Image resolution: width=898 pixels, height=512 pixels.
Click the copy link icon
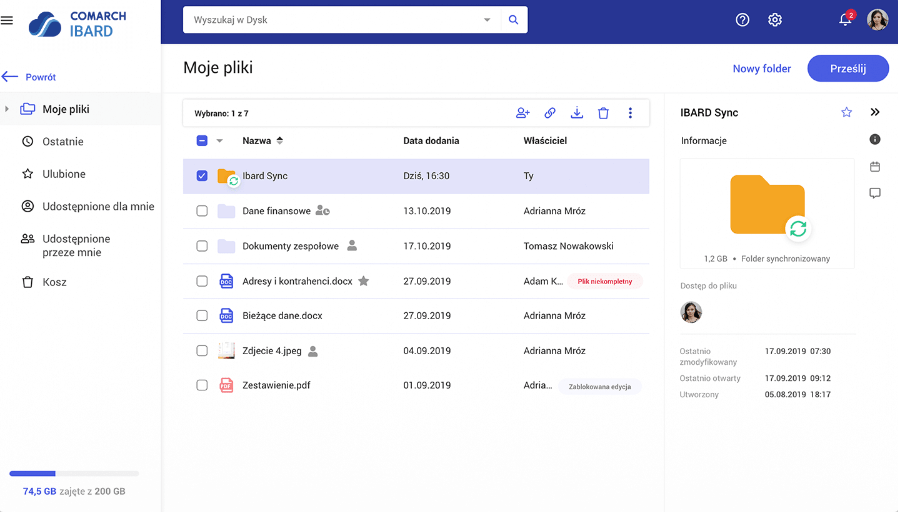click(550, 113)
